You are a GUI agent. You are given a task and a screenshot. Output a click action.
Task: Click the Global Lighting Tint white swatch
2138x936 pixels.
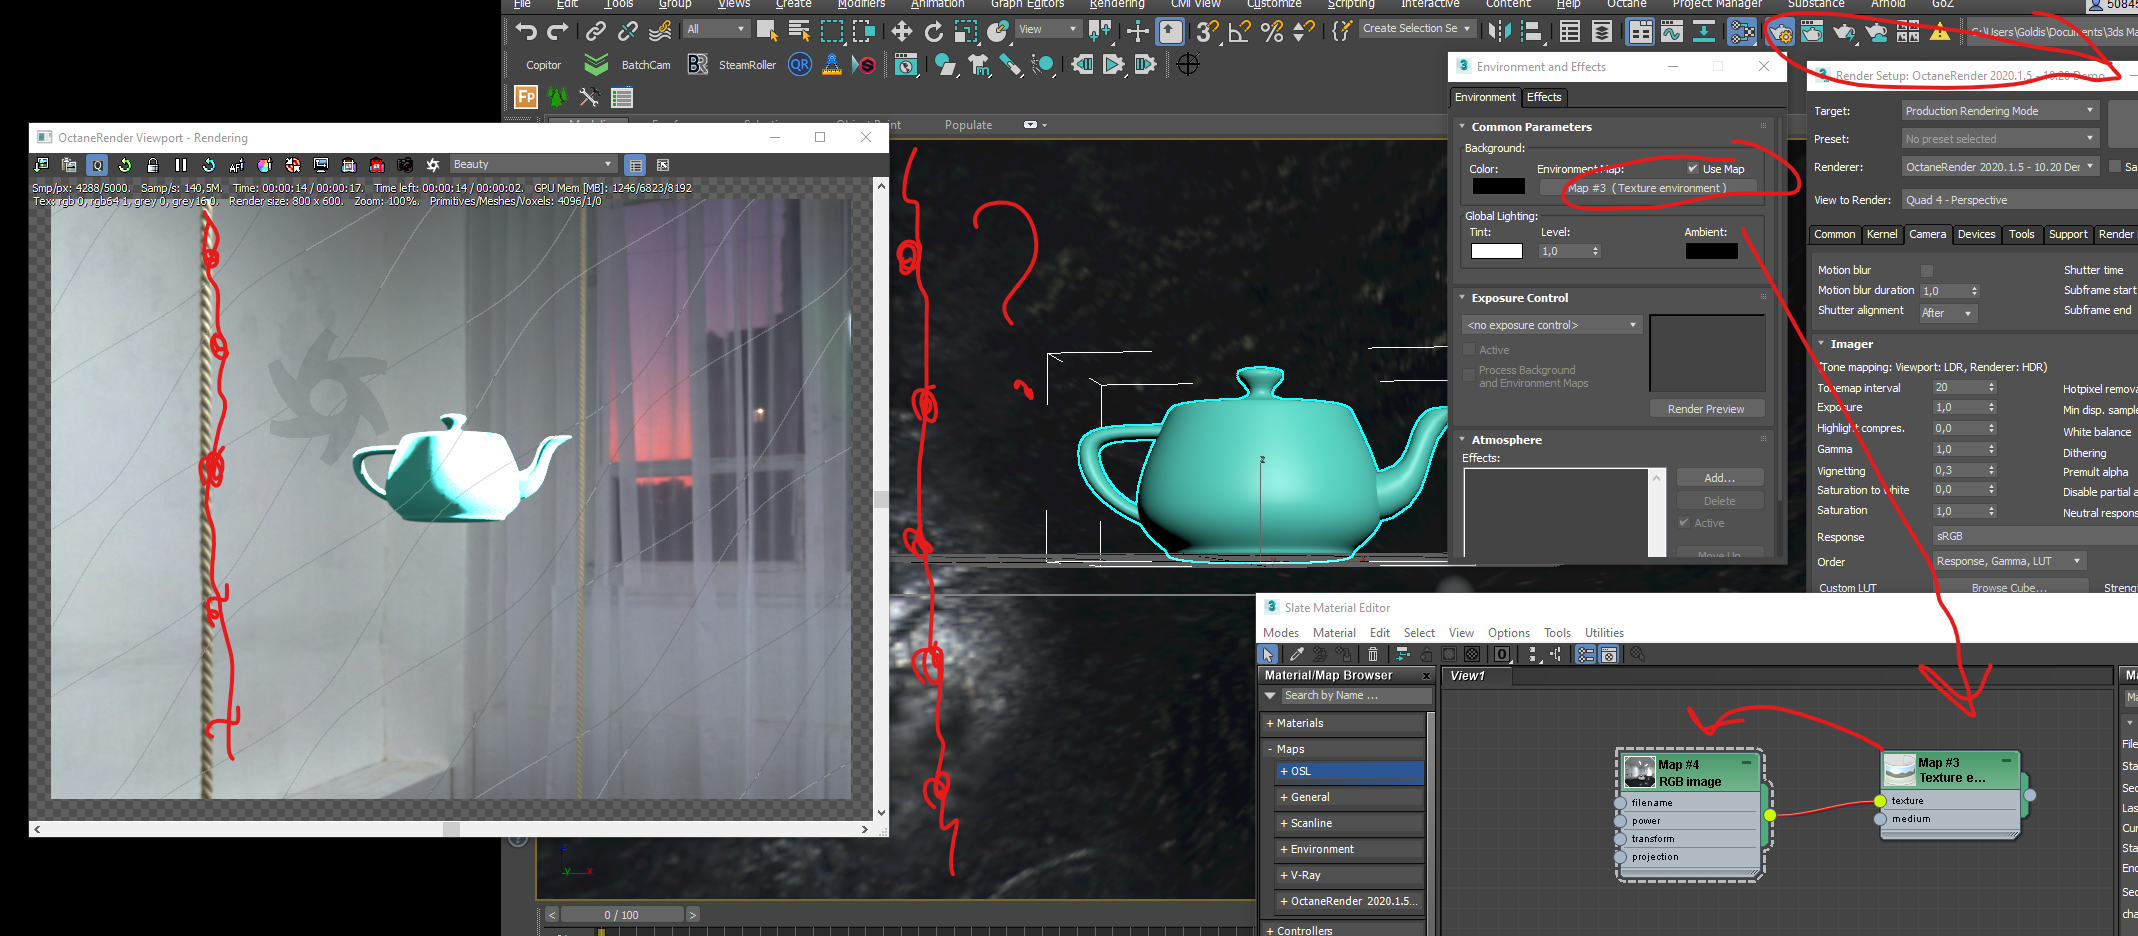coord(1496,251)
